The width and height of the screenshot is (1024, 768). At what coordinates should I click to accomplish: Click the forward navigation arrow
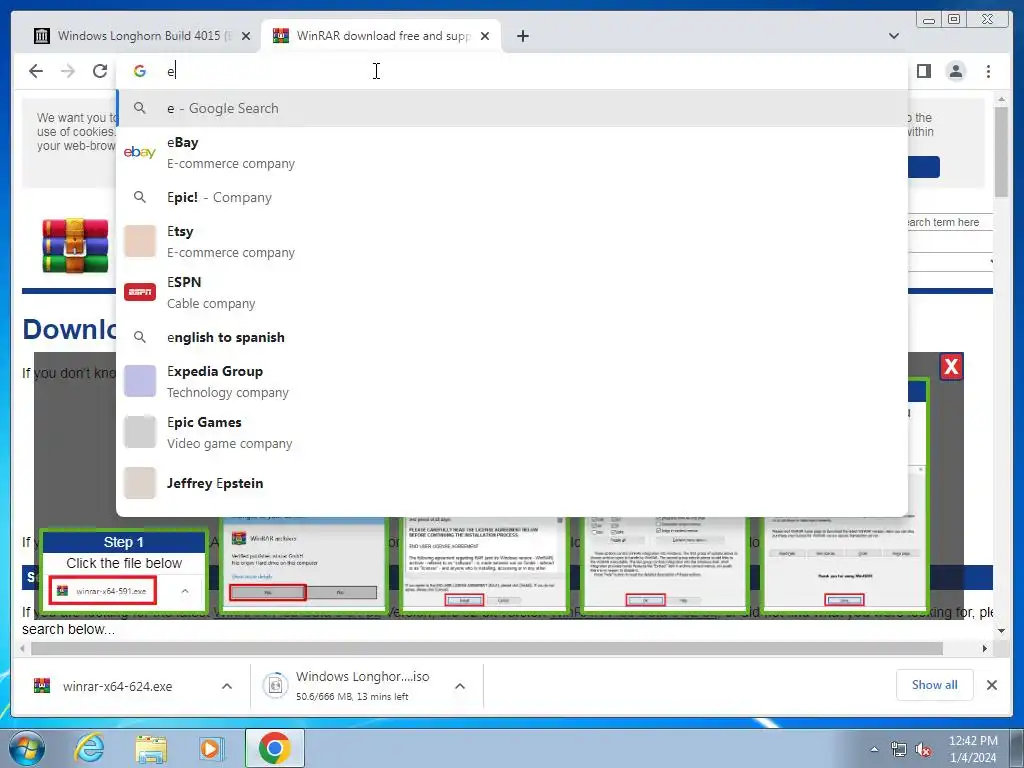[68, 71]
